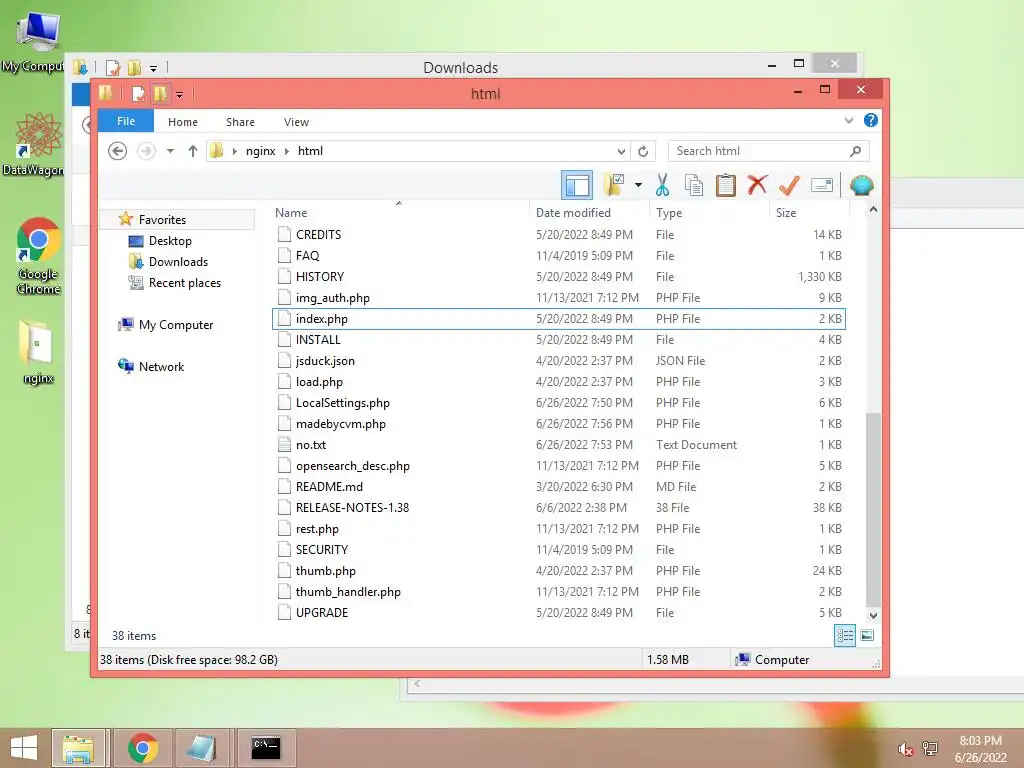This screenshot has width=1024, height=768.
Task: Select Network in the navigation pane
Action: pyautogui.click(x=161, y=366)
